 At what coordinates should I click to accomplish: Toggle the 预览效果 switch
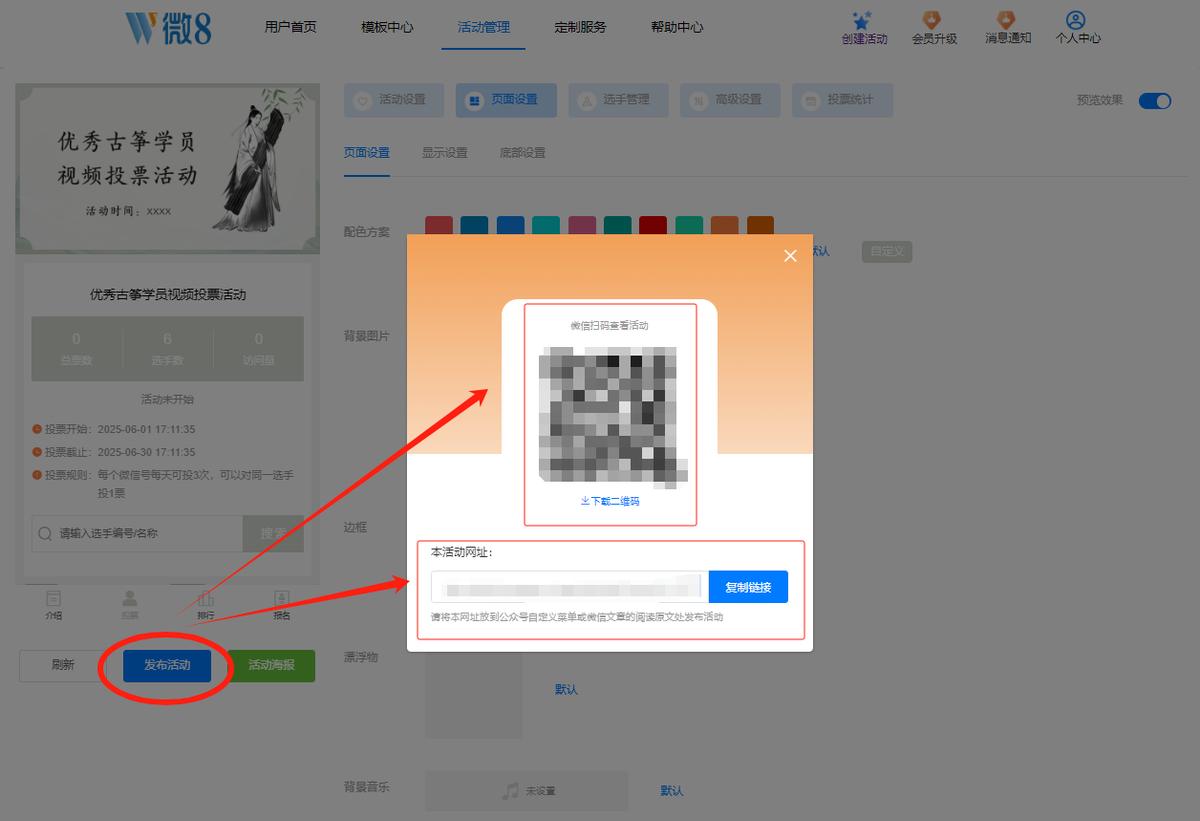pyautogui.click(x=1155, y=100)
